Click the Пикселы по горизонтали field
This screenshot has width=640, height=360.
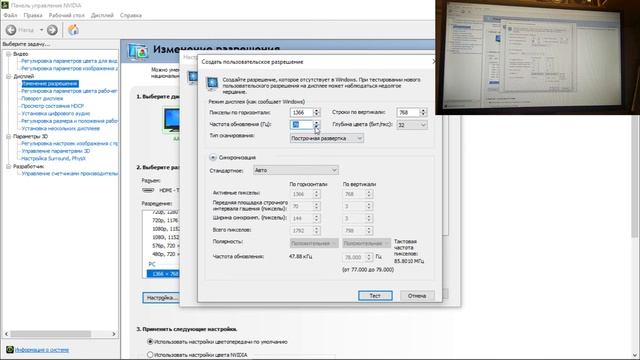(x=301, y=112)
